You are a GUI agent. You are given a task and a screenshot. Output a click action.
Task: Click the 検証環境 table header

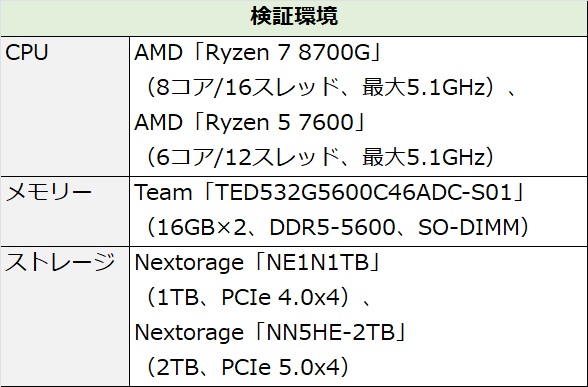(x=294, y=17)
